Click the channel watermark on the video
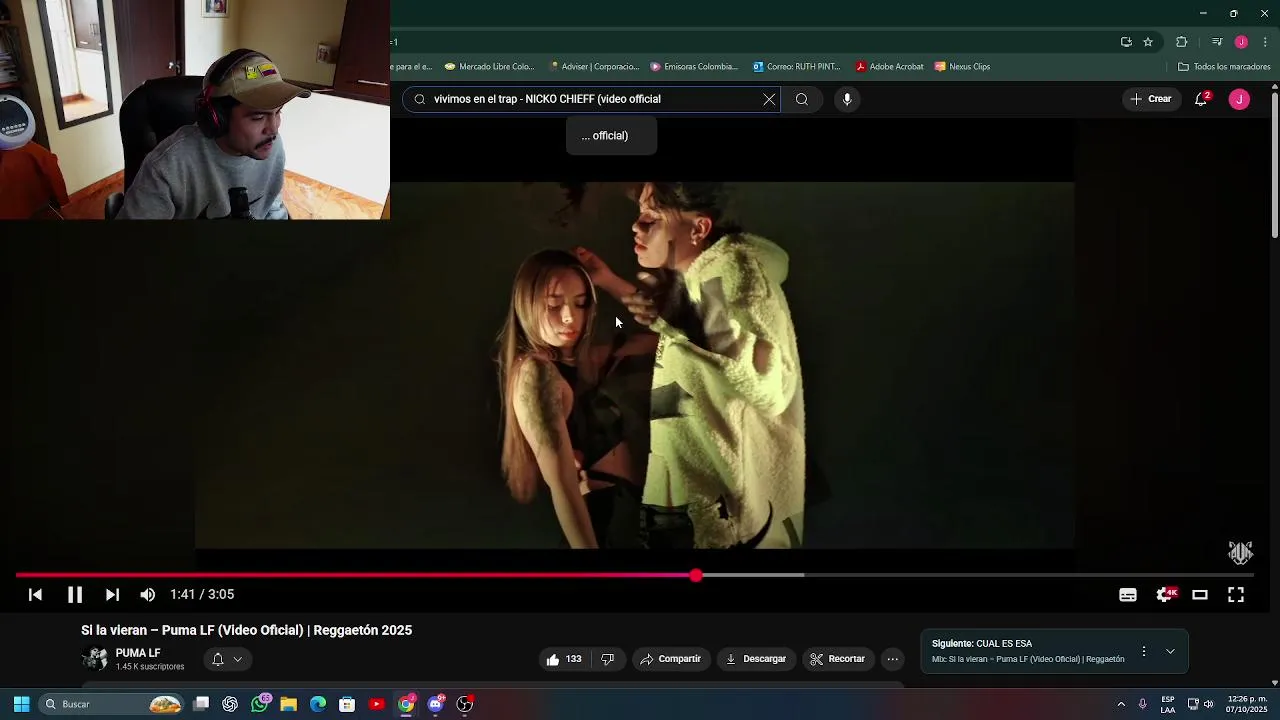The image size is (1280, 720). (1240, 553)
